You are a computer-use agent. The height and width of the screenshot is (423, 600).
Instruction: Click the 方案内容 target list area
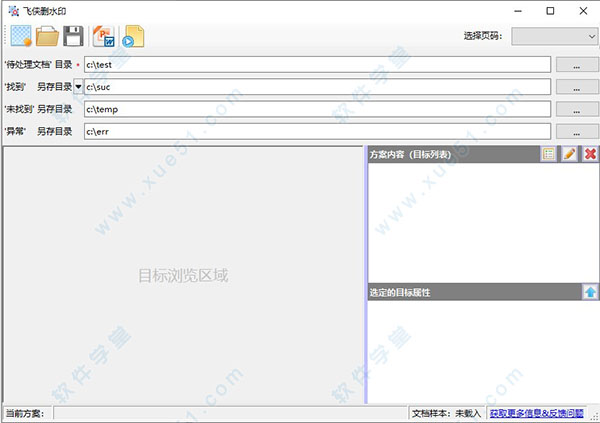483,223
